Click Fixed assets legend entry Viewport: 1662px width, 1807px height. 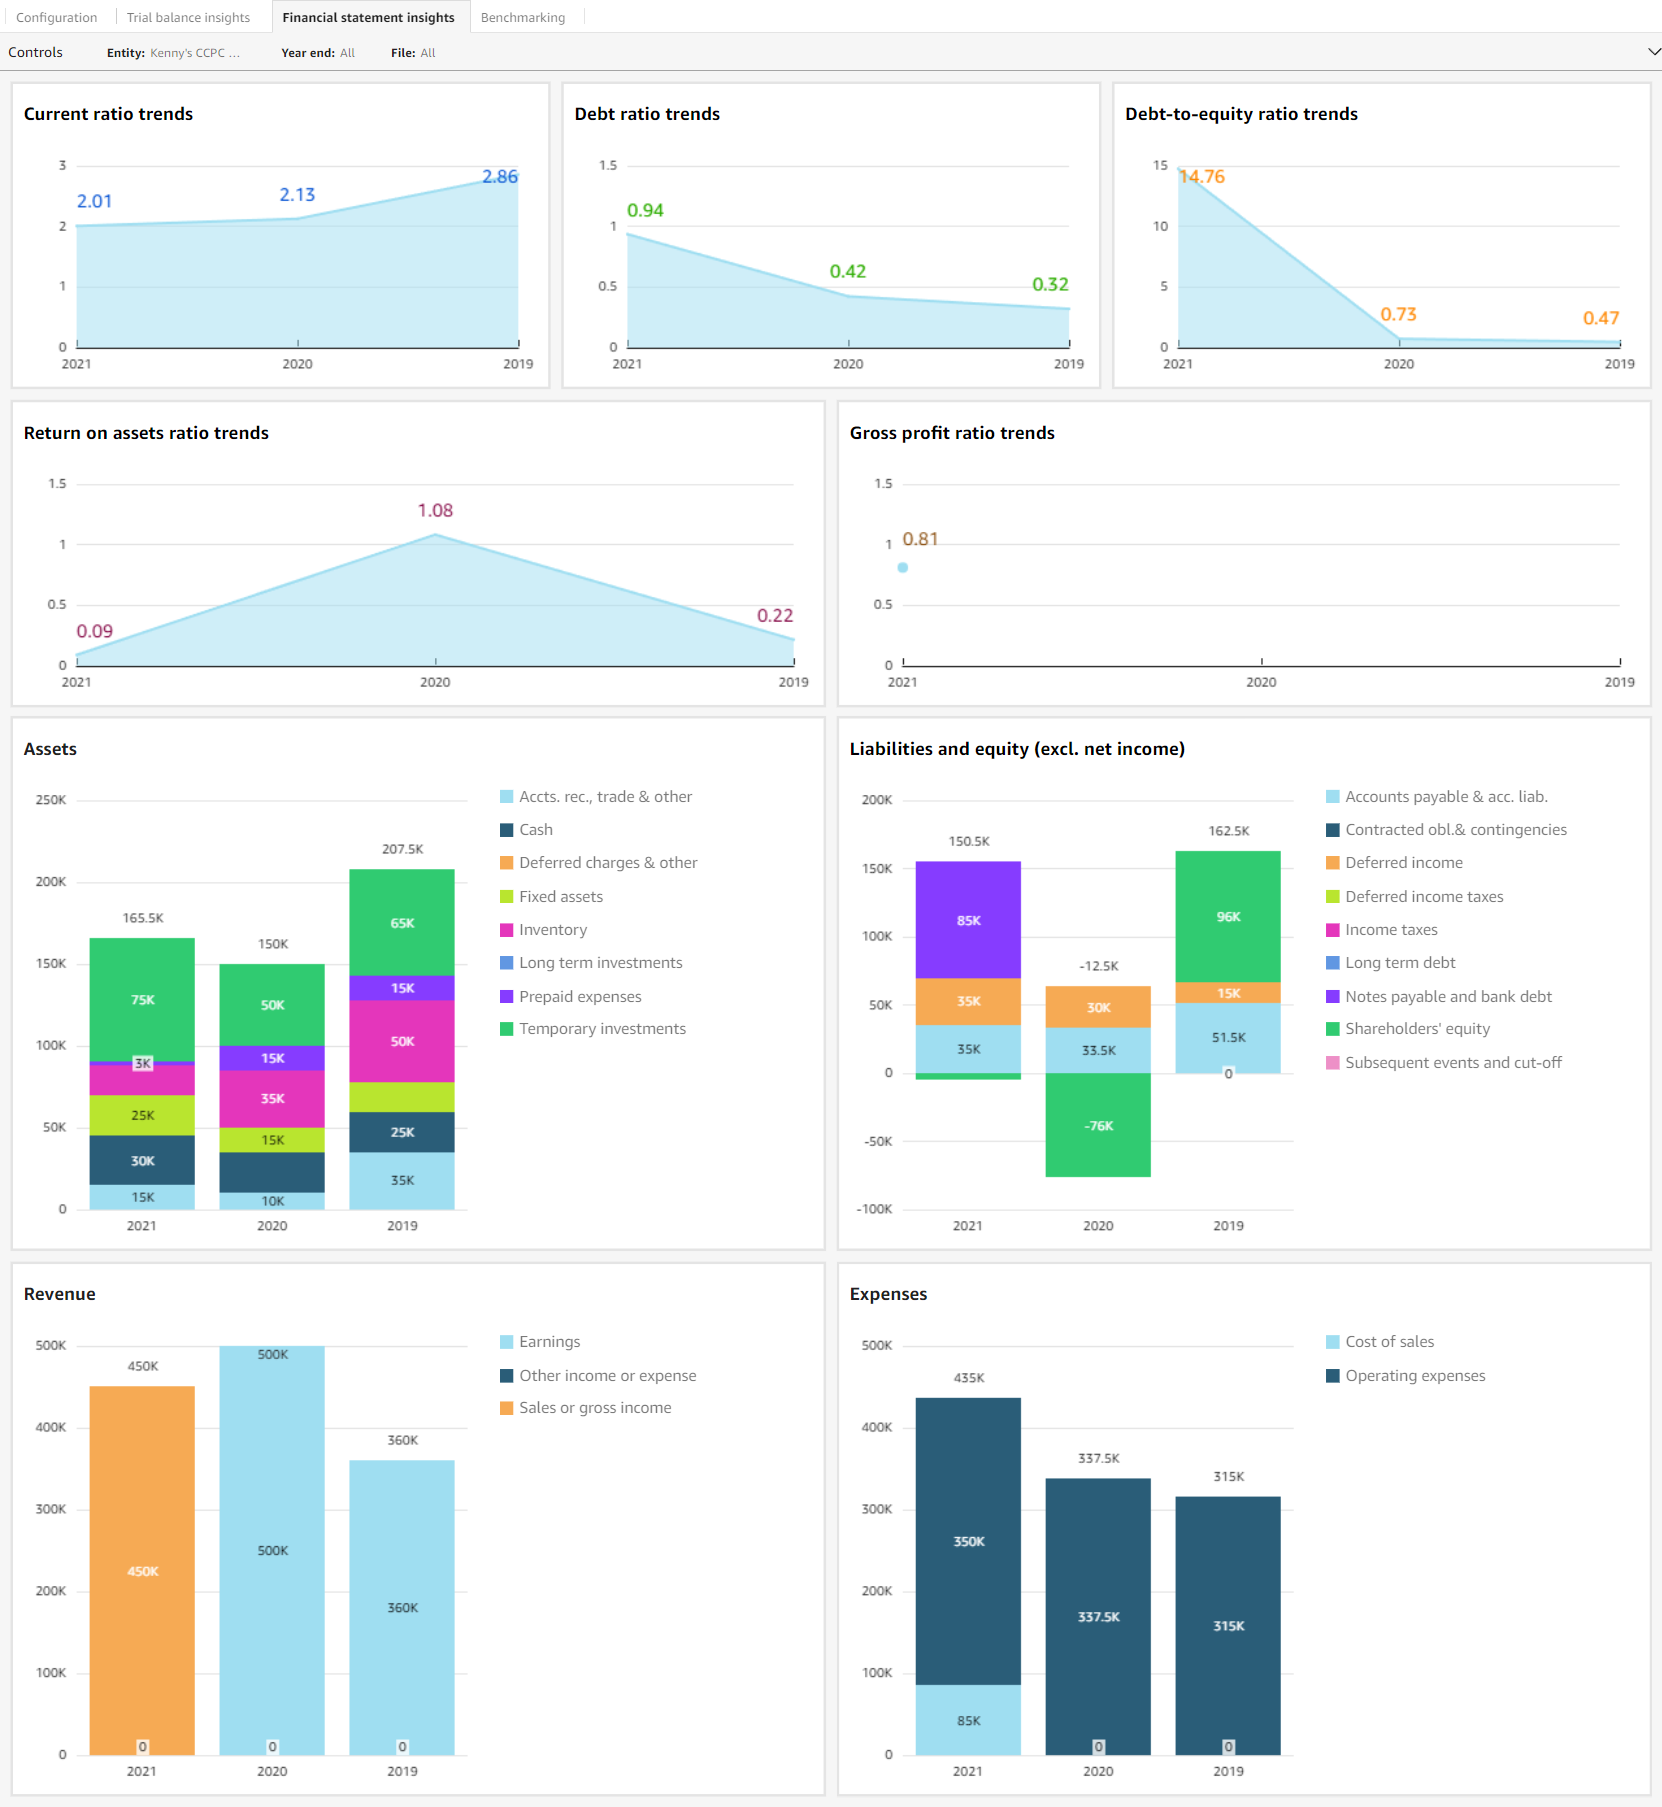[560, 897]
